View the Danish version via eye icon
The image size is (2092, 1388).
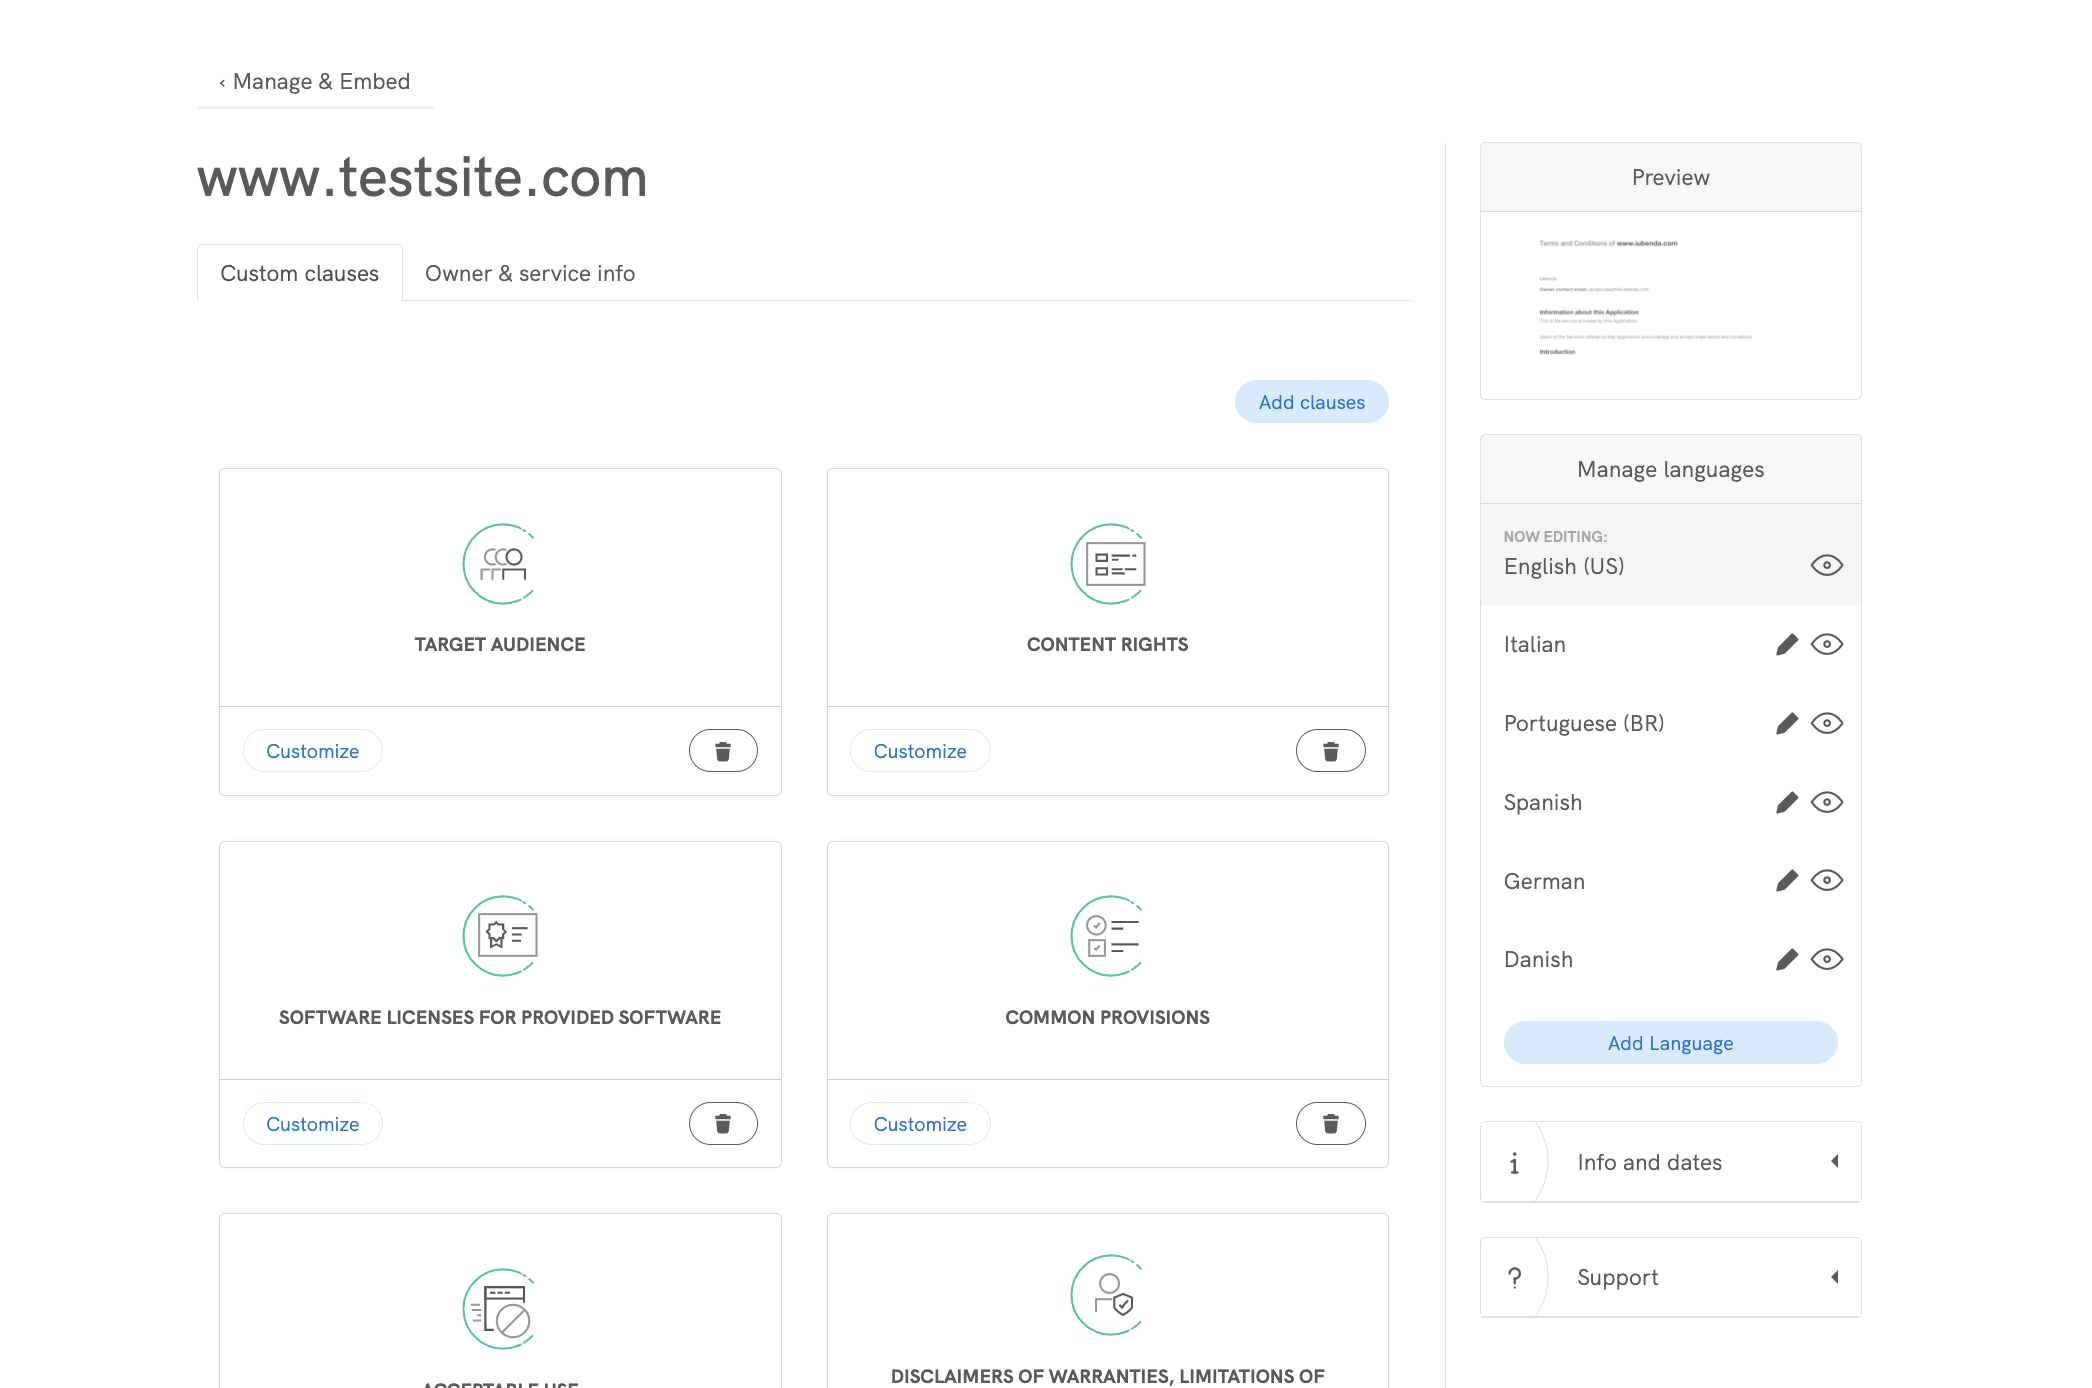[1826, 960]
